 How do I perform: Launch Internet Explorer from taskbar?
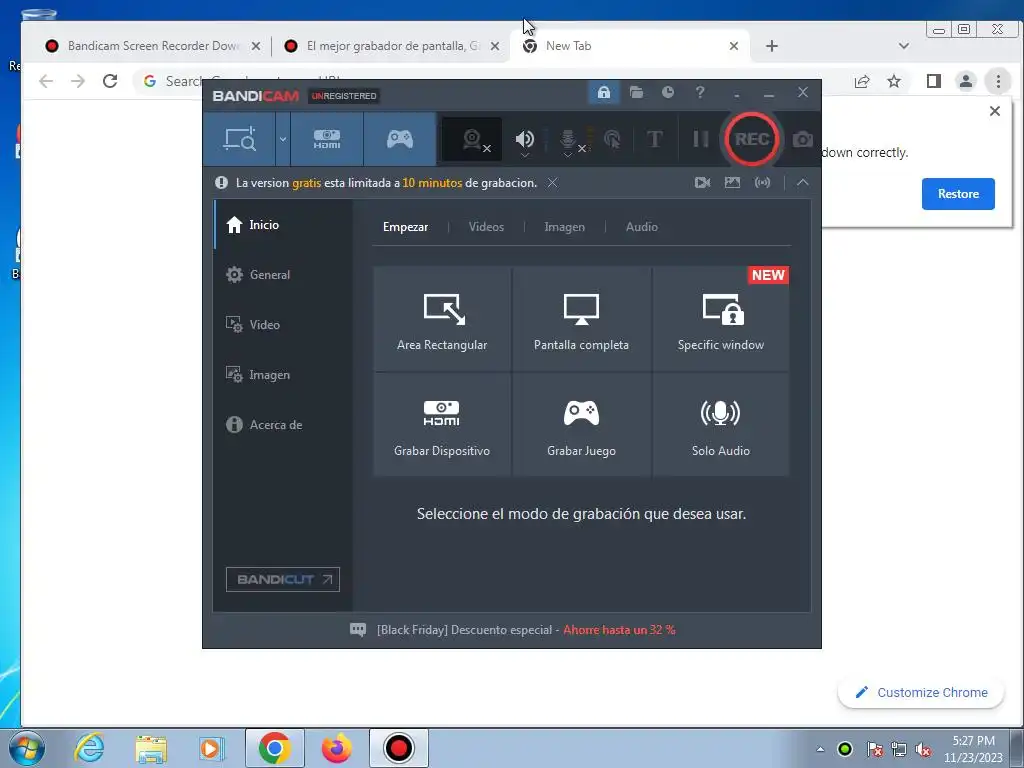pyautogui.click(x=89, y=748)
